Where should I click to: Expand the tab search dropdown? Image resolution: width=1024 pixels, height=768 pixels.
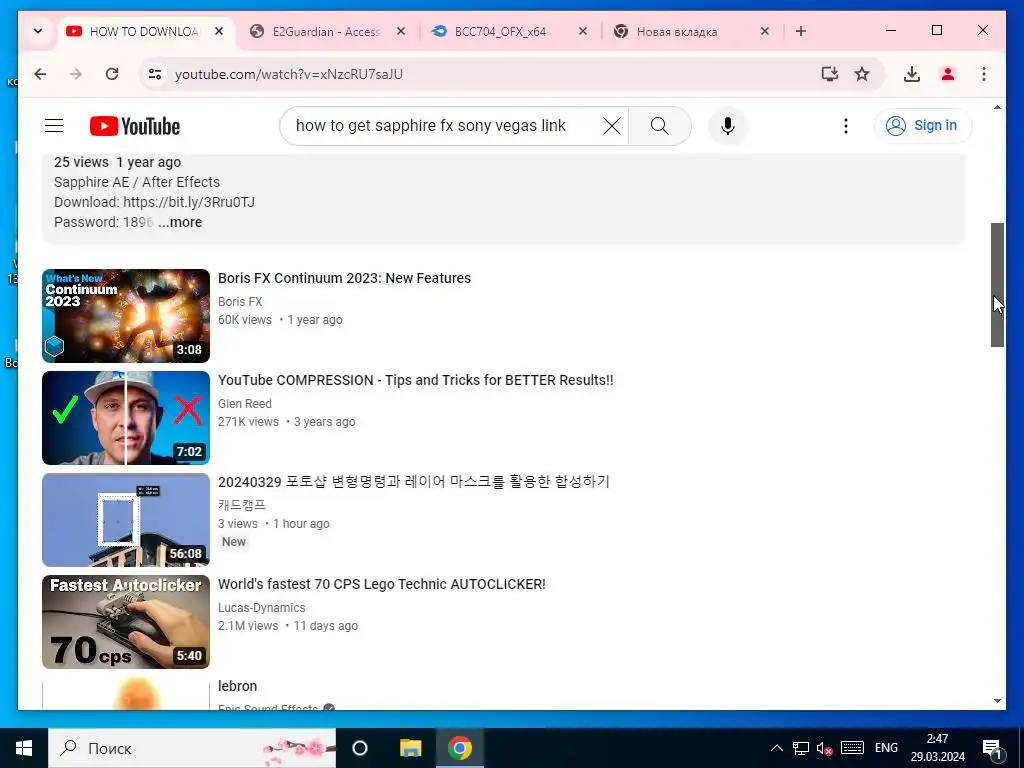[x=38, y=31]
